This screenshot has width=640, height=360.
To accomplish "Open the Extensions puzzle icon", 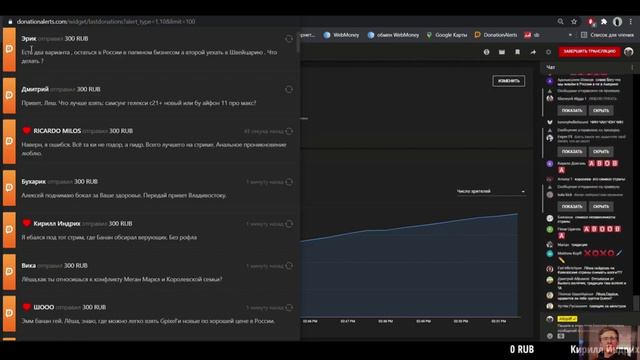I will coord(604,22).
